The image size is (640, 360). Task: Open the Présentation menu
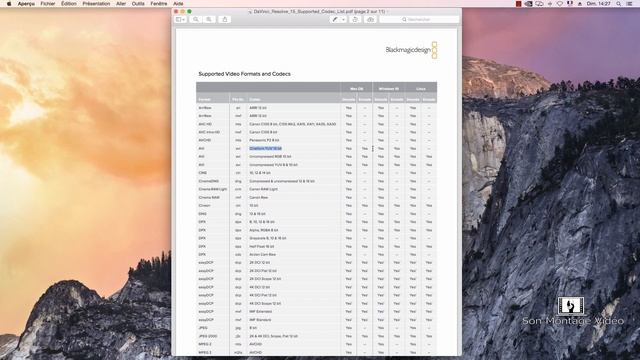(96, 4)
